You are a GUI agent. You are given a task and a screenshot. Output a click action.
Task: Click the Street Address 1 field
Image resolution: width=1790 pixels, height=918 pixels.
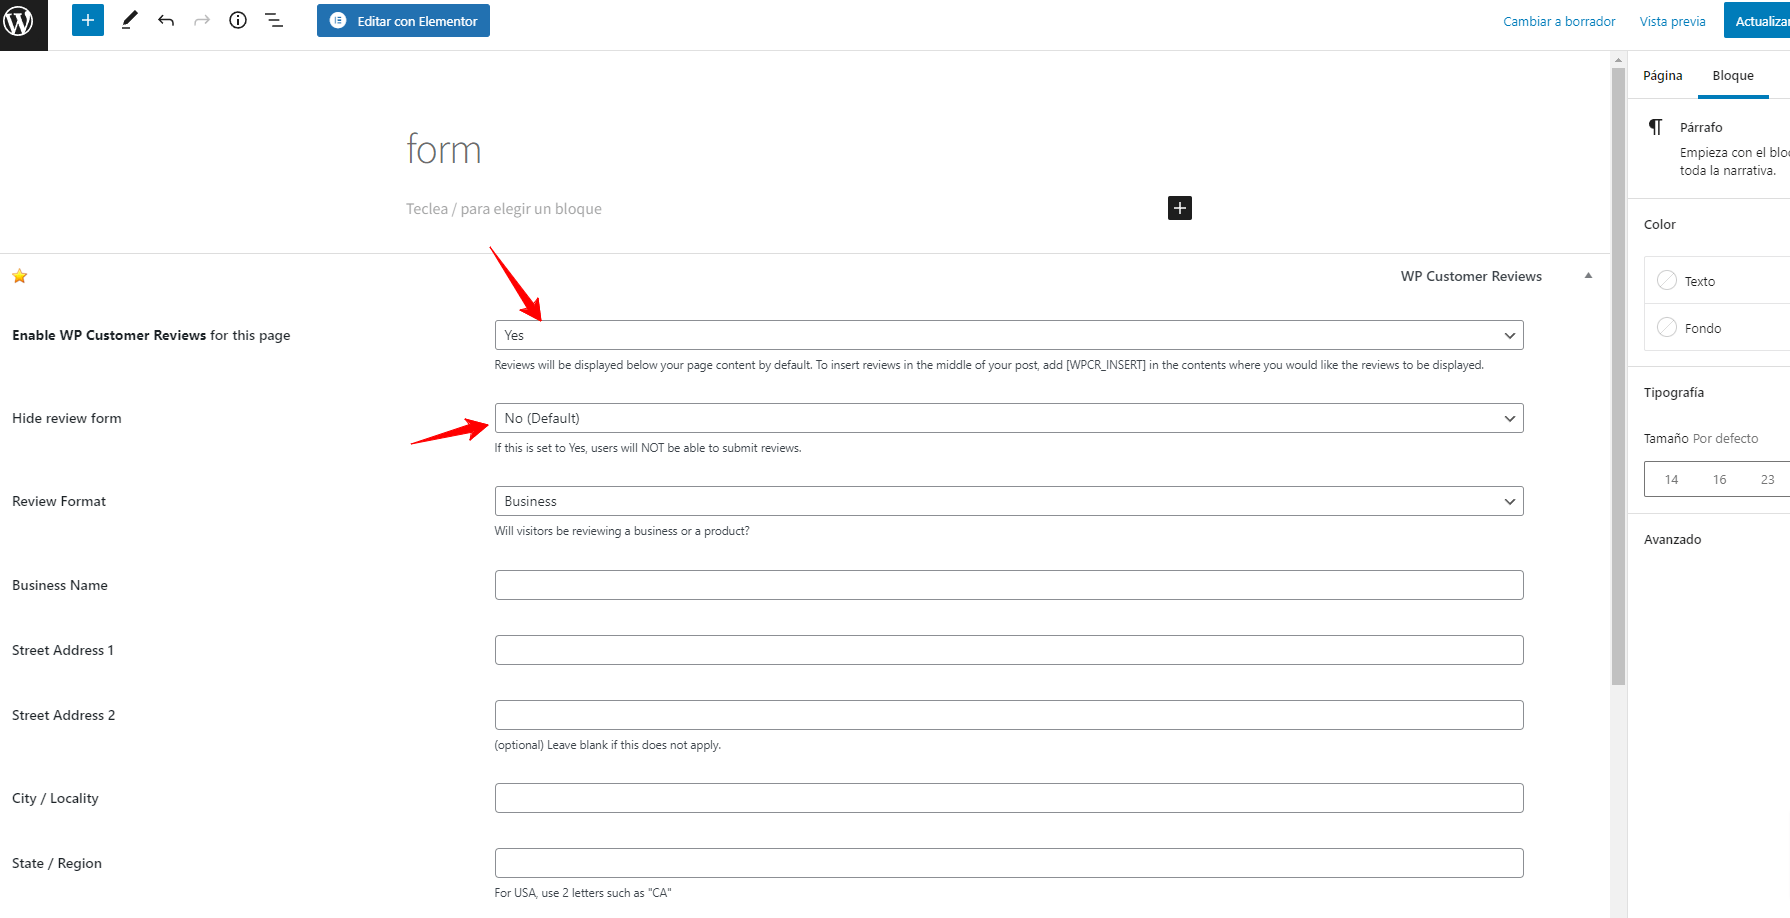[1009, 650]
